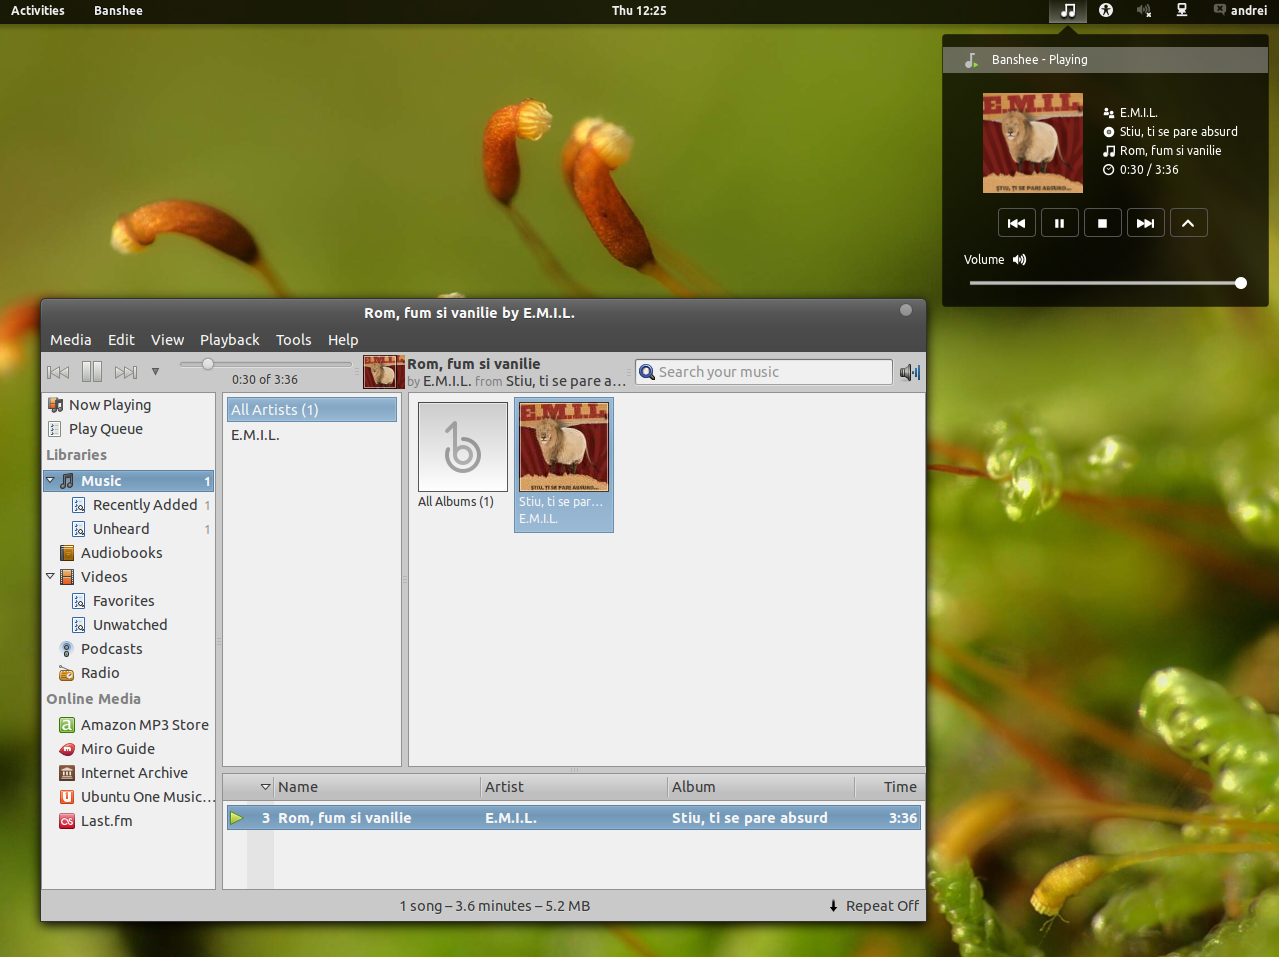
Task: Open the Edit menu
Action: tap(121, 340)
